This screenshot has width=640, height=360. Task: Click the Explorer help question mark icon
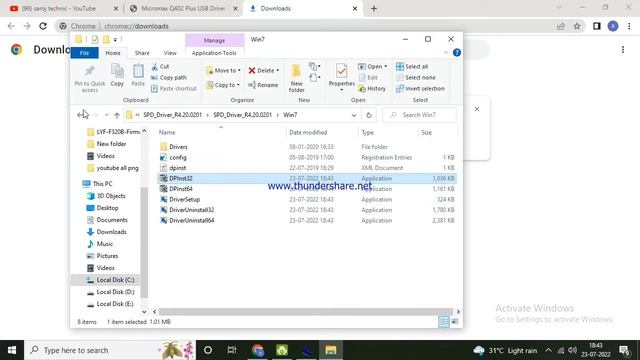coord(457,53)
